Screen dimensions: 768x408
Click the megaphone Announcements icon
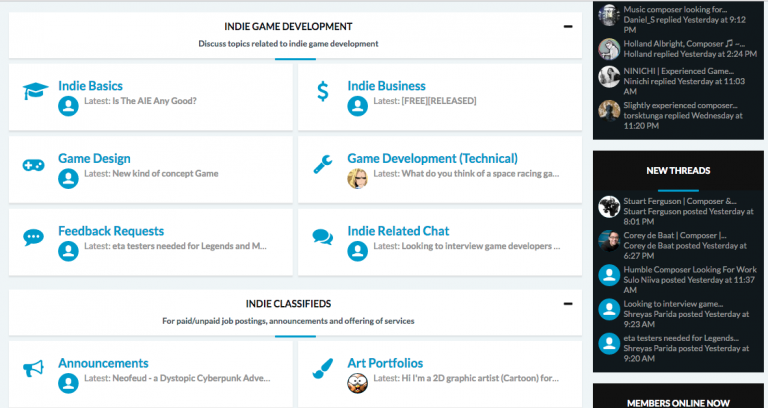(35, 369)
